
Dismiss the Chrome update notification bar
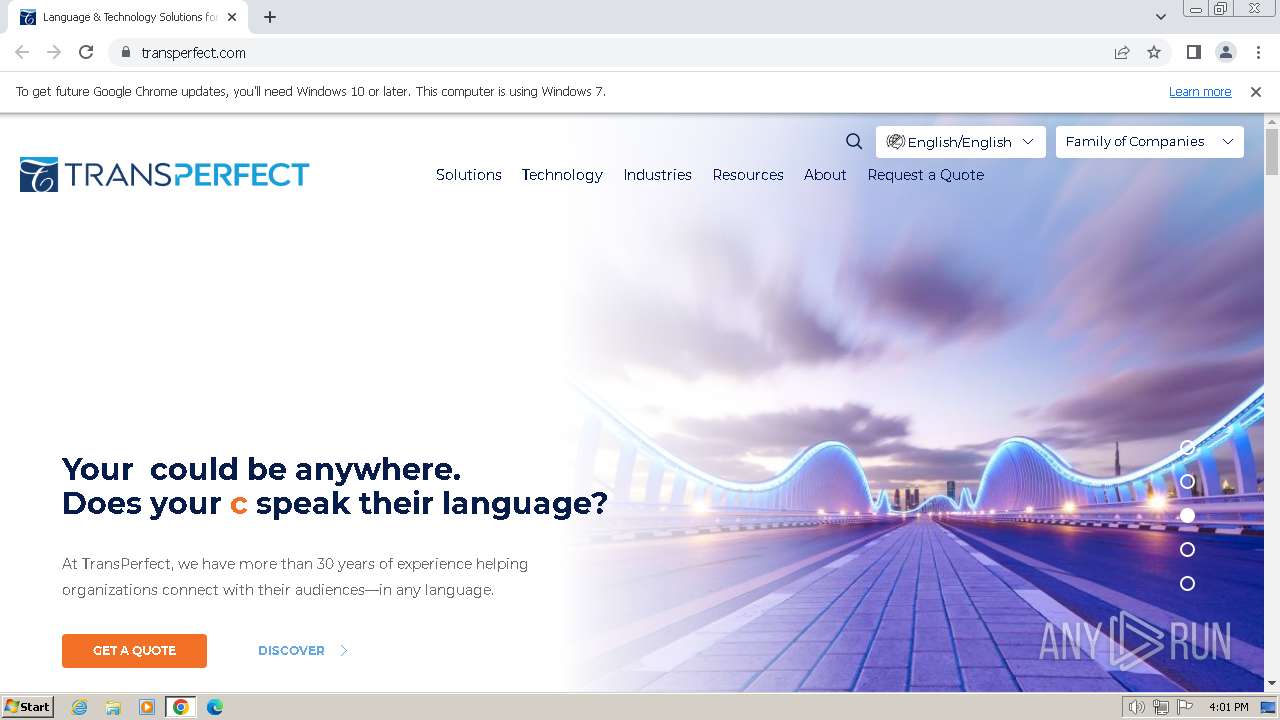click(x=1256, y=92)
